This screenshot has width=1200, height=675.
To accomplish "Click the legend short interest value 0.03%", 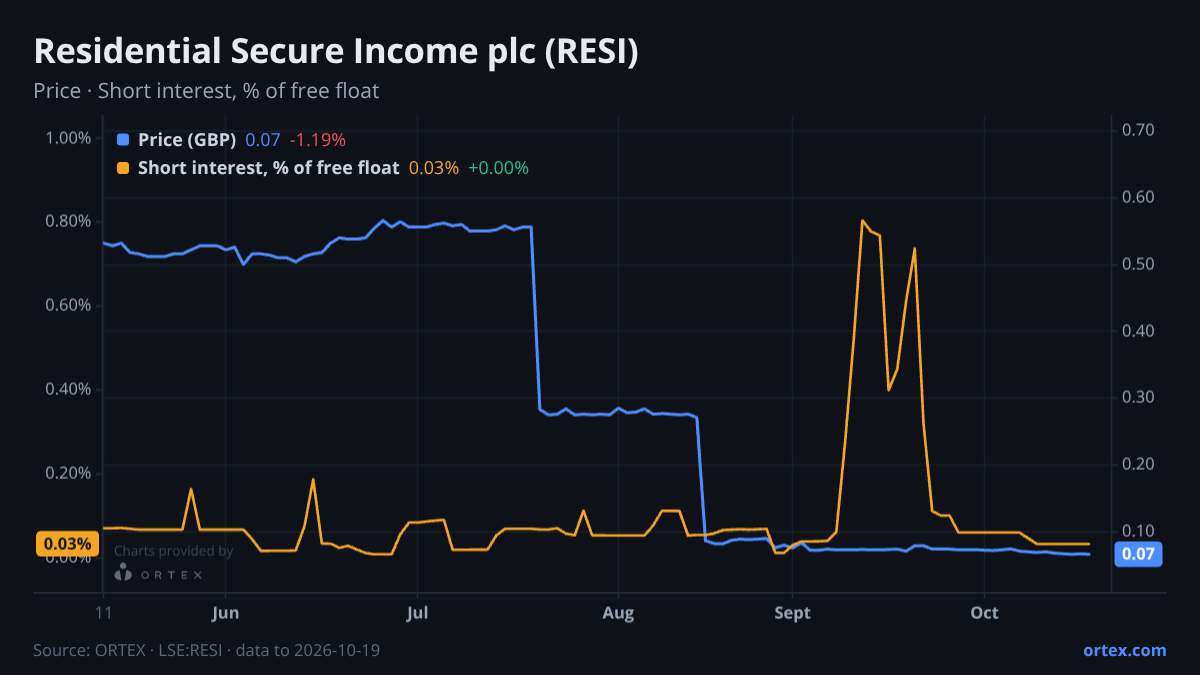I will point(434,168).
